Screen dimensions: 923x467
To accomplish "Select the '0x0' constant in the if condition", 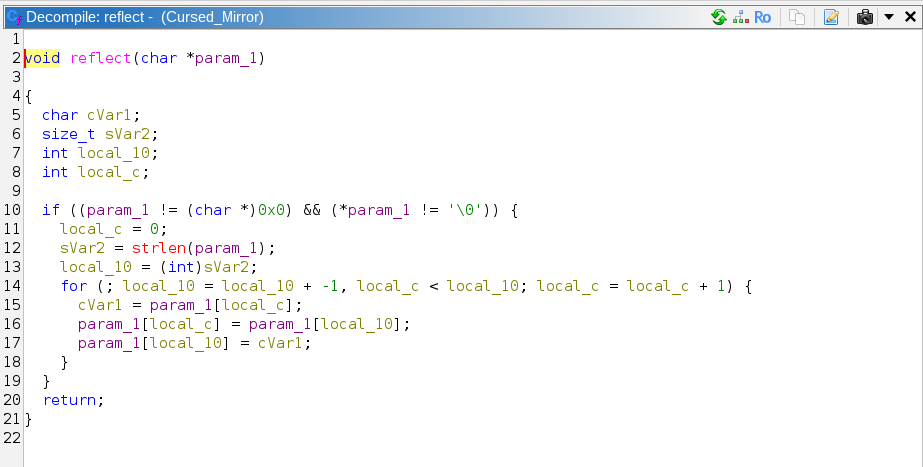I will [271, 210].
